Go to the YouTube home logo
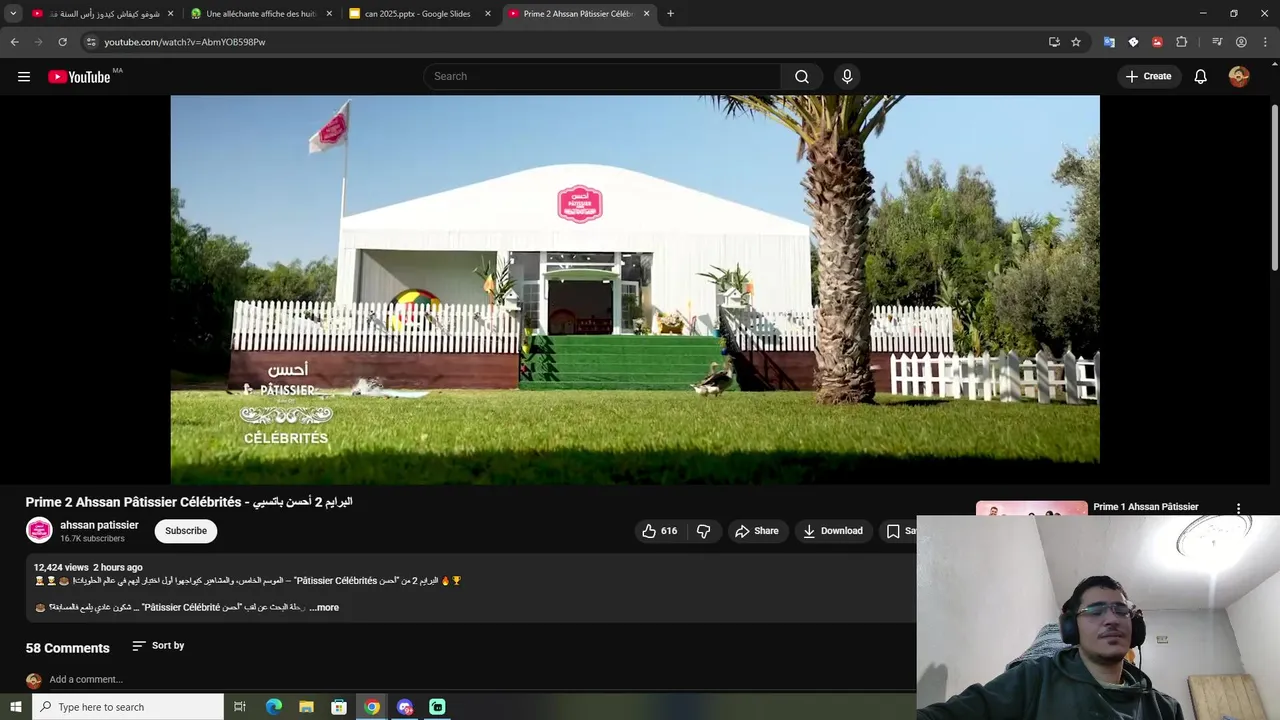This screenshot has width=1280, height=720. point(79,77)
